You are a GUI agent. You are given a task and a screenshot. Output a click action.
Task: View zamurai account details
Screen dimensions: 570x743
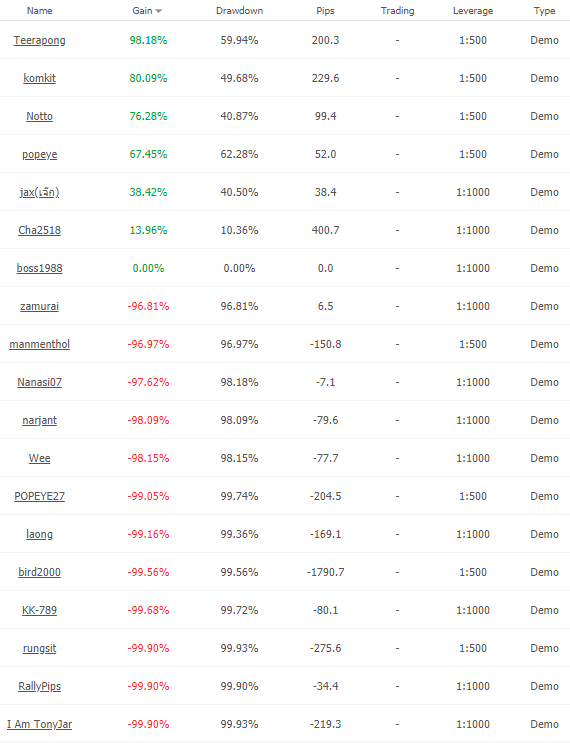tap(39, 306)
